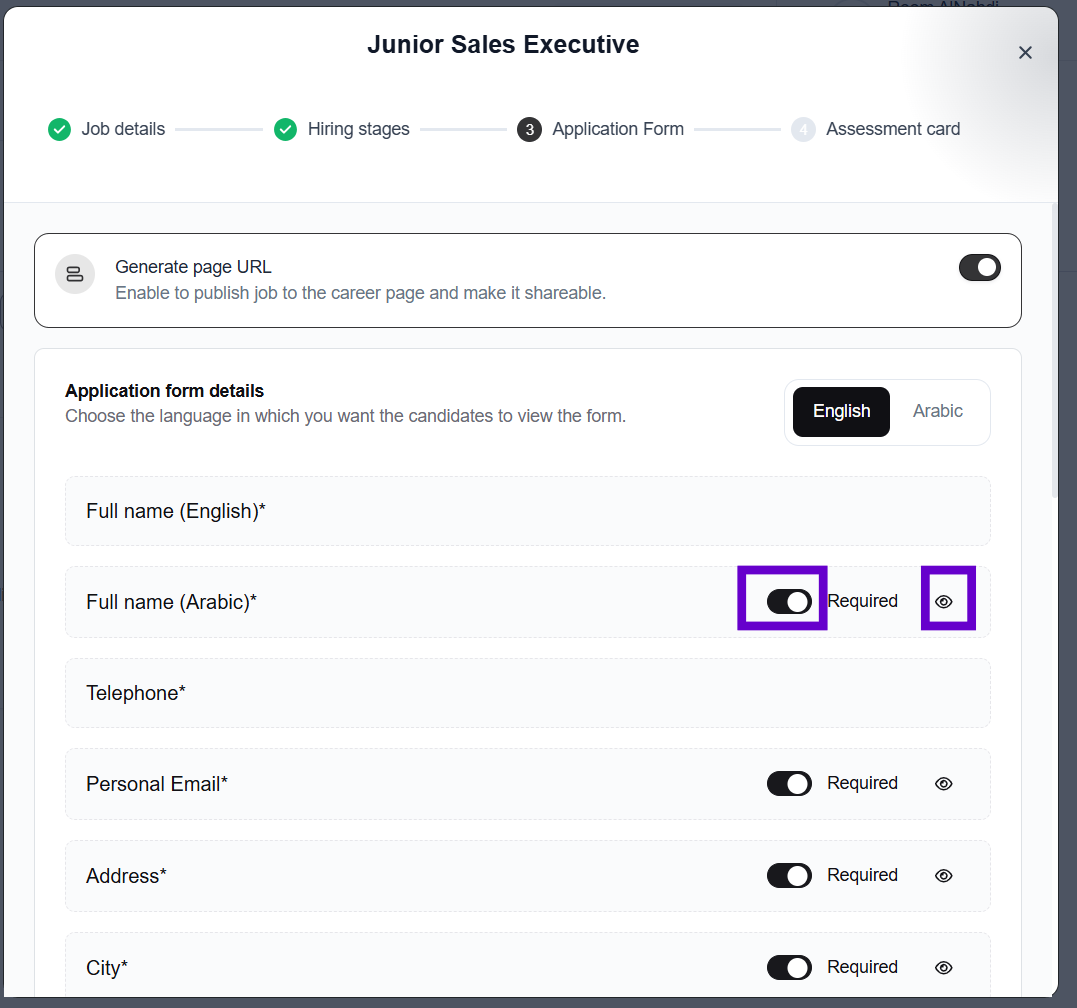This screenshot has height=1008, width=1077.
Task: Switch form language to Arabic
Action: pyautogui.click(x=937, y=411)
